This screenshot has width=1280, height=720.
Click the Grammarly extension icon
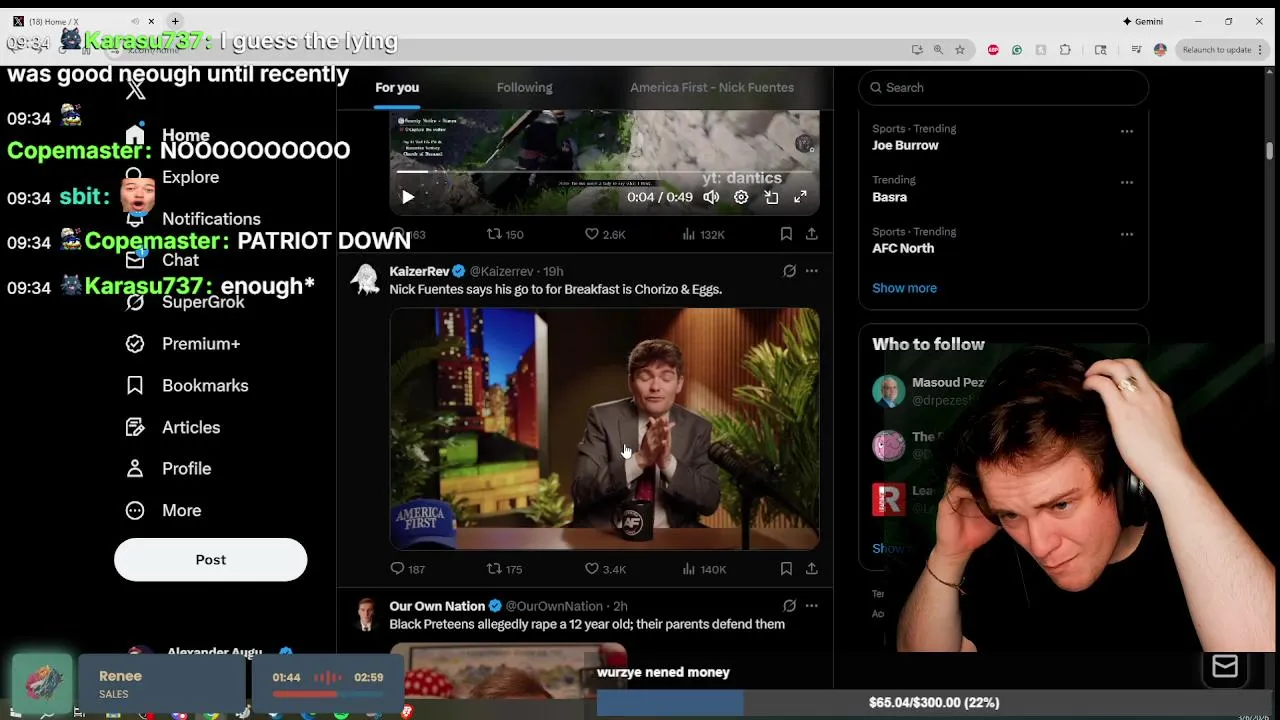[1017, 50]
